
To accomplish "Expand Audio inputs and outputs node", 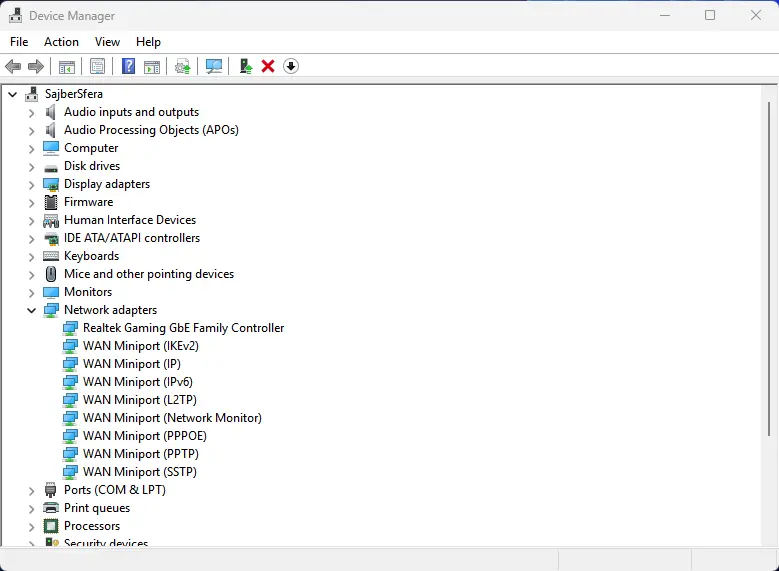I will pos(31,112).
